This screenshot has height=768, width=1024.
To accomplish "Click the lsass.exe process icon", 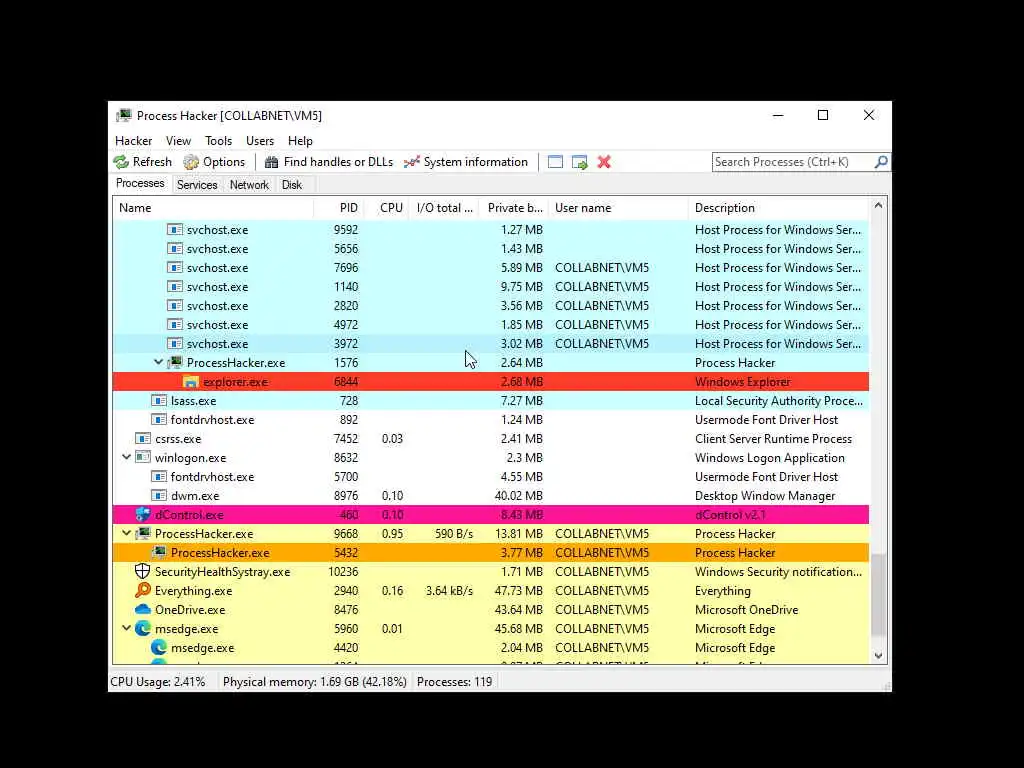I will pos(159,400).
